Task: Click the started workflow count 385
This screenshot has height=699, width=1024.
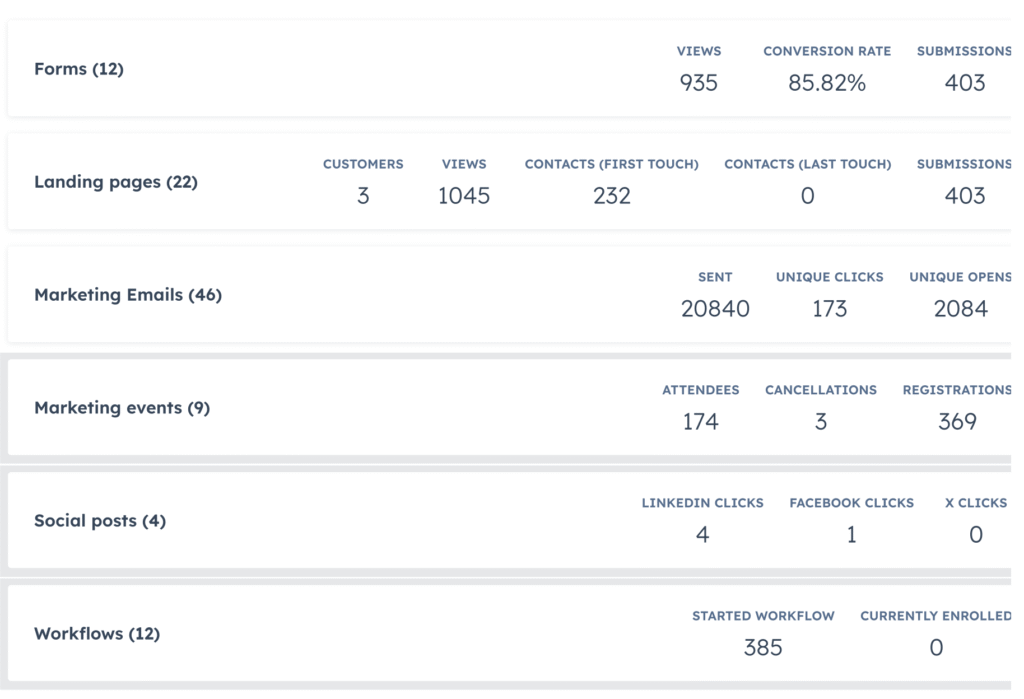Action: pyautogui.click(x=763, y=648)
